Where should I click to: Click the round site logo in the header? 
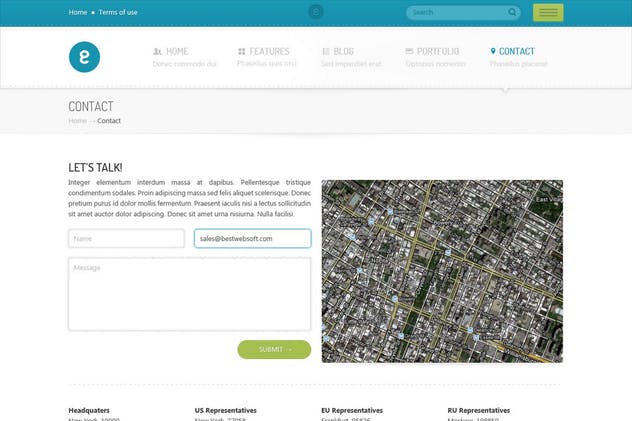pos(84,57)
